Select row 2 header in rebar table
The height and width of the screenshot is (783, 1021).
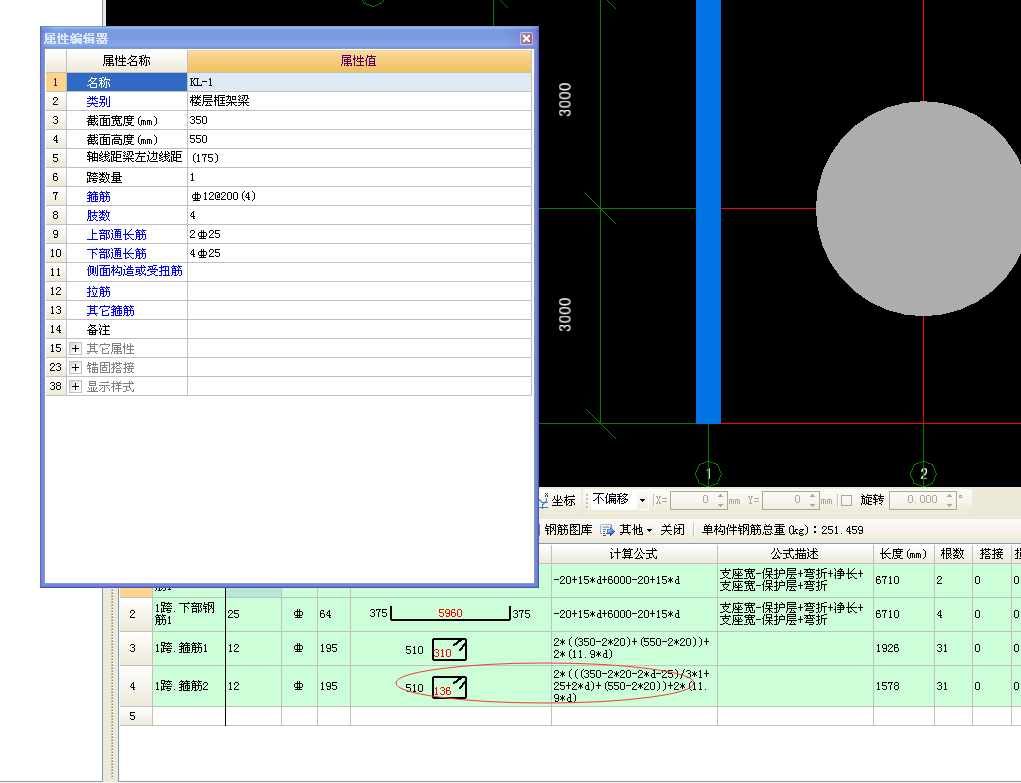135,614
